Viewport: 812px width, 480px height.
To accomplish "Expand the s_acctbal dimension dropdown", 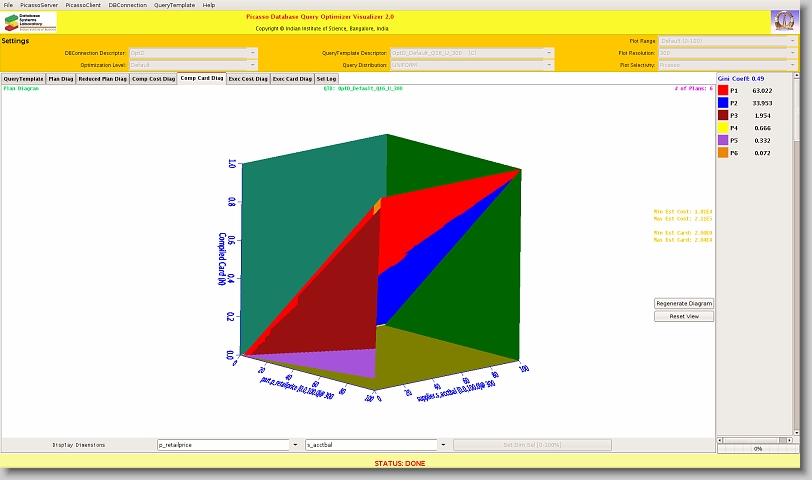I will pos(443,445).
